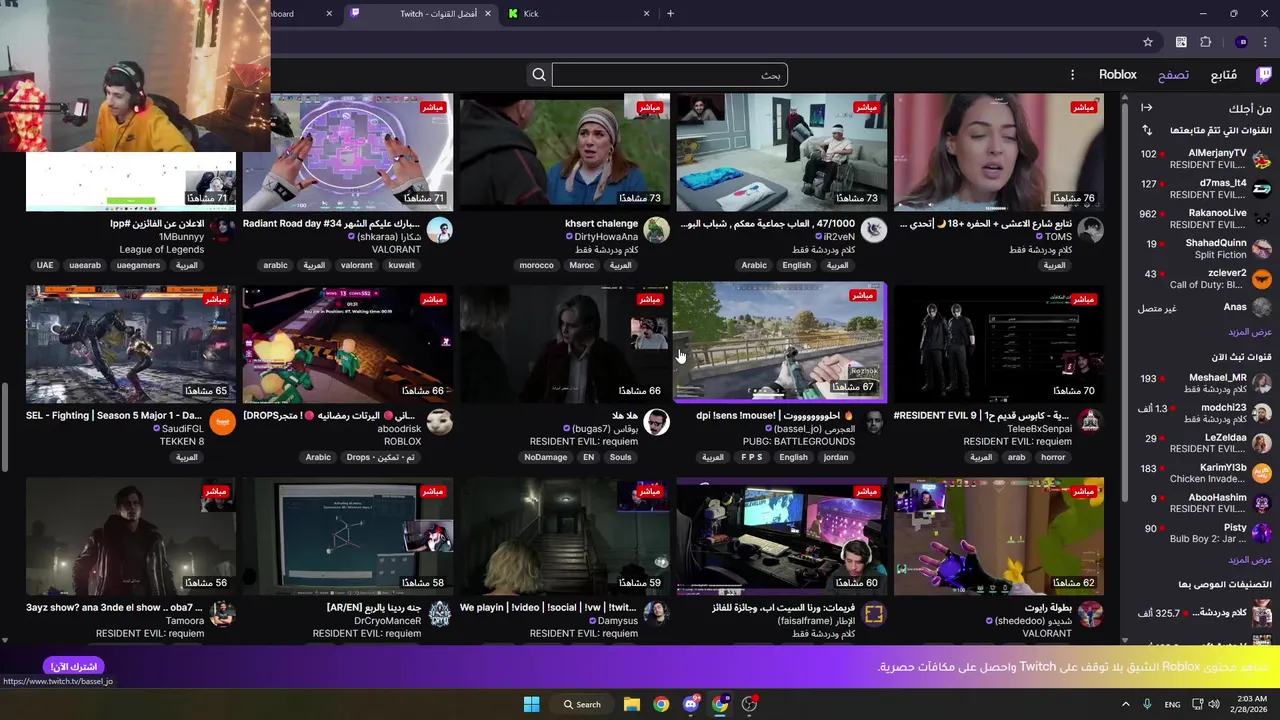Expand live channels with 'عرض المزيد' under Pisty
Viewport: 1280px width, 720px height.
[1250, 560]
